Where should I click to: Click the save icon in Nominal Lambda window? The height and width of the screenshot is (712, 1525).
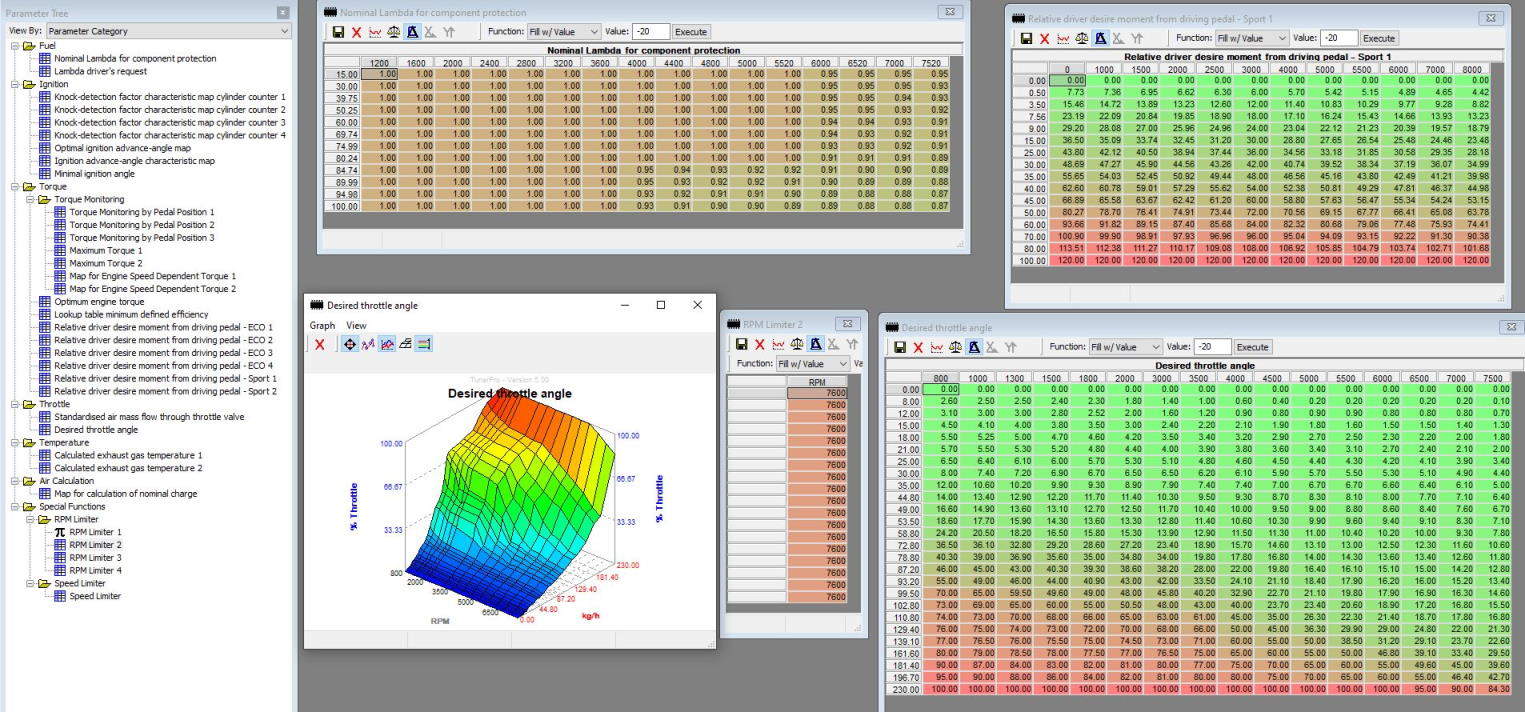(x=338, y=32)
